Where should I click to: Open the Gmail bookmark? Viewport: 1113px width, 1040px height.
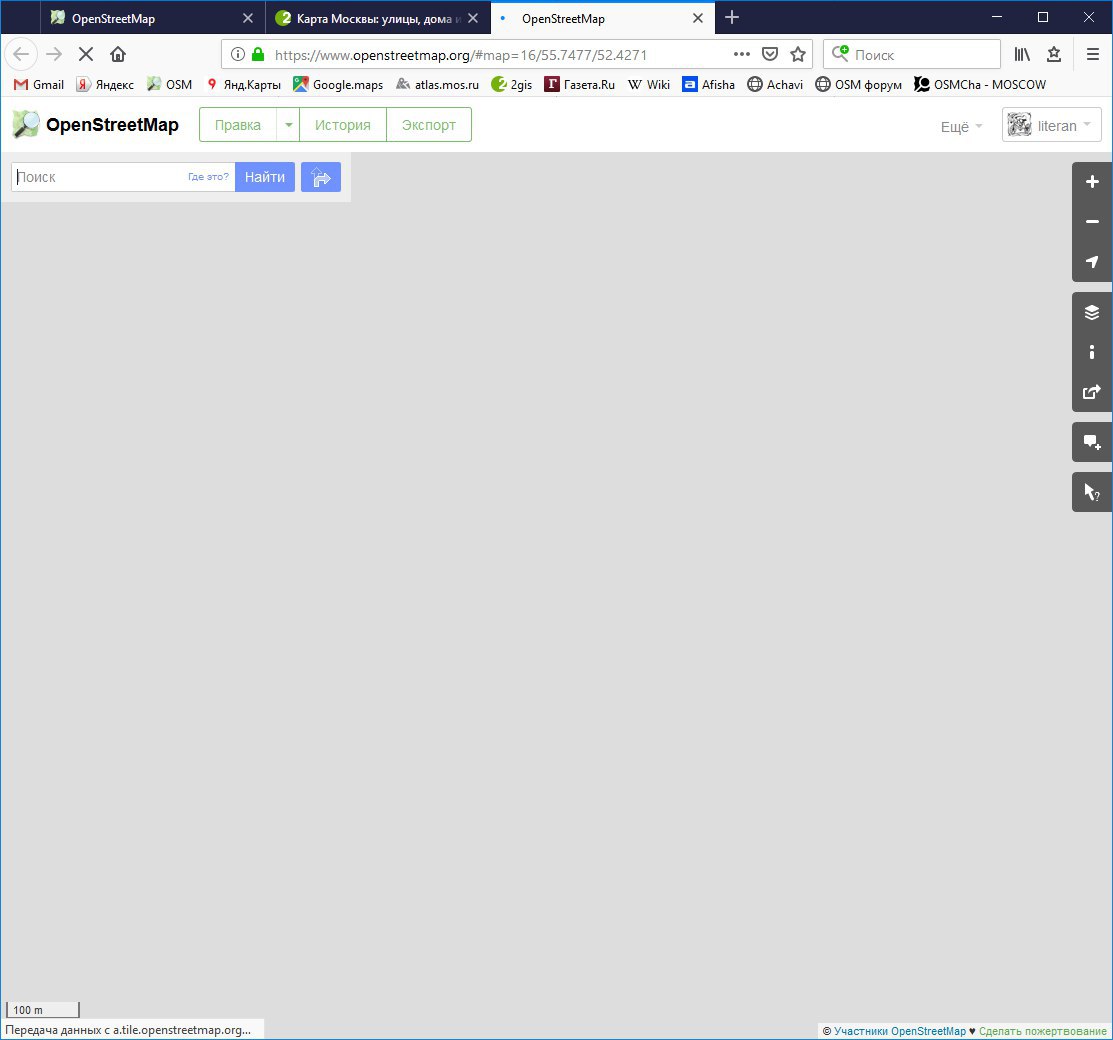pos(39,84)
